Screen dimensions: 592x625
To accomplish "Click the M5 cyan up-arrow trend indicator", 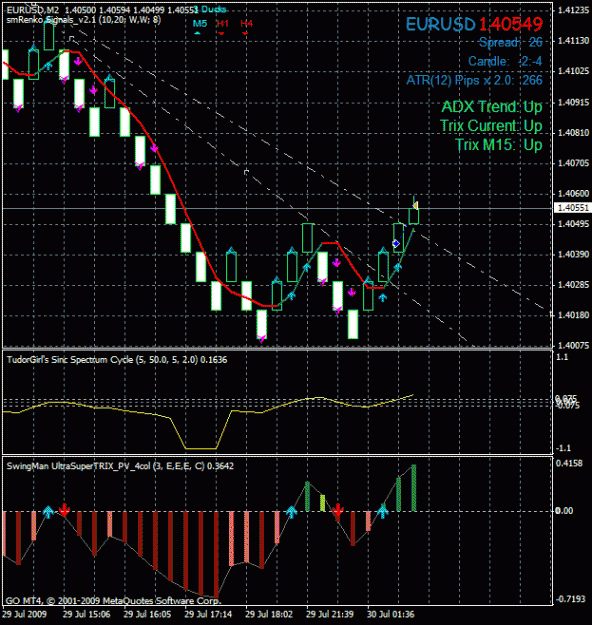I will 197,33.
